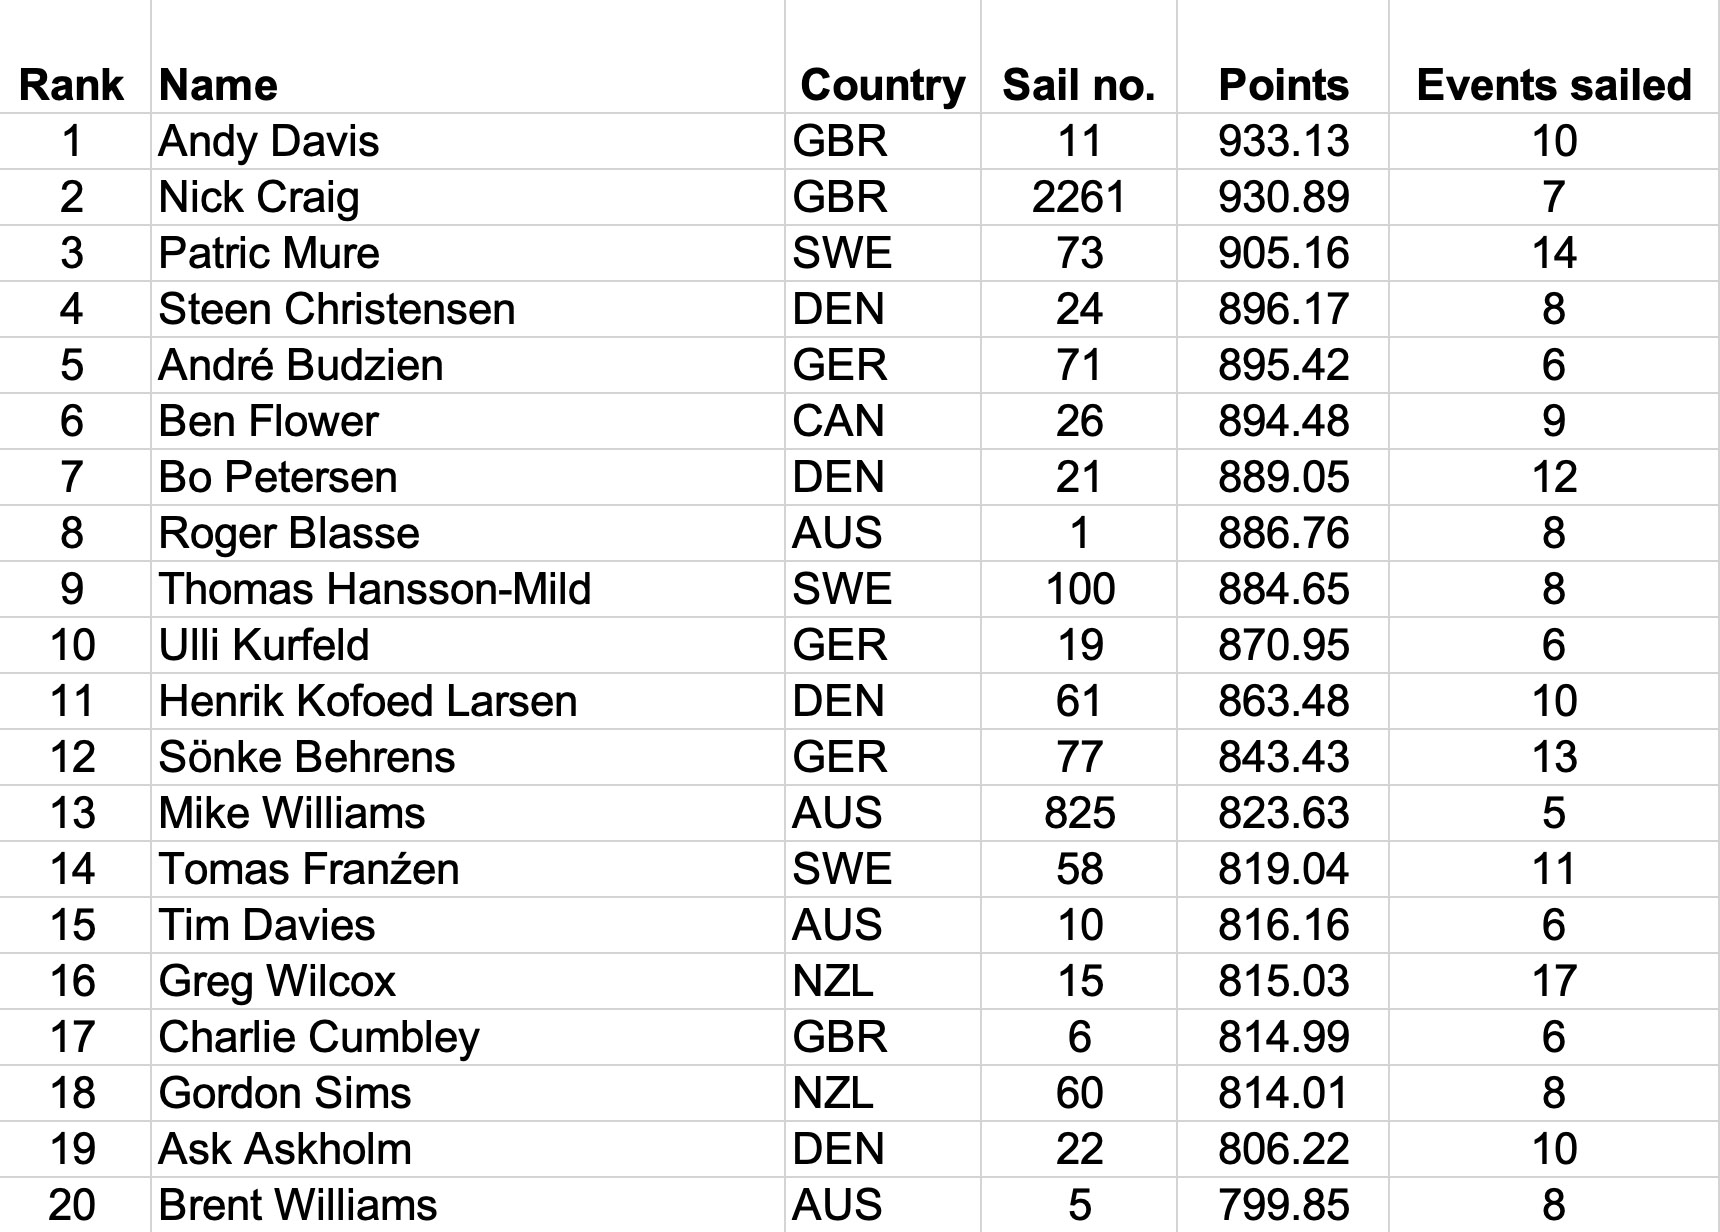This screenshot has width=1720, height=1232.
Task: Select the Thomas Hansson-Mild cell
Action: click(x=375, y=589)
